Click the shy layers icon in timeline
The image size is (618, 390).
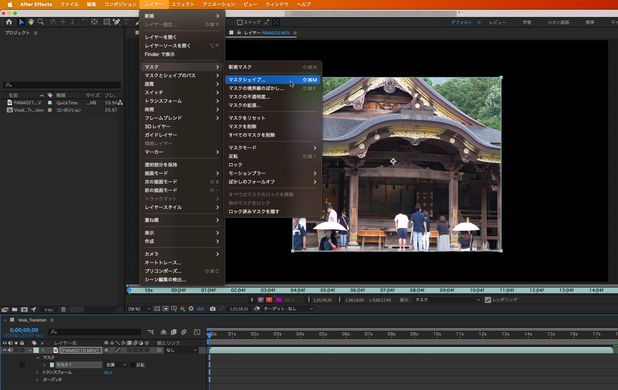[x=164, y=332]
